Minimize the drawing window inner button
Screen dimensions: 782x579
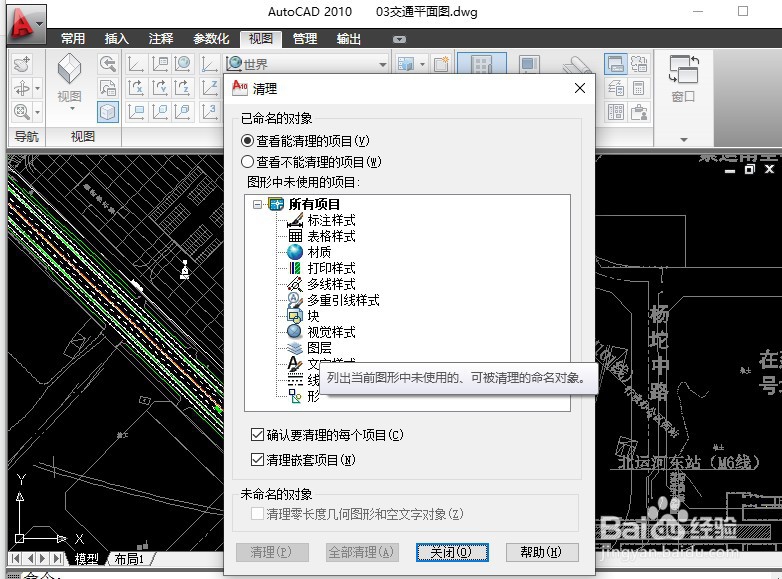click(x=730, y=171)
